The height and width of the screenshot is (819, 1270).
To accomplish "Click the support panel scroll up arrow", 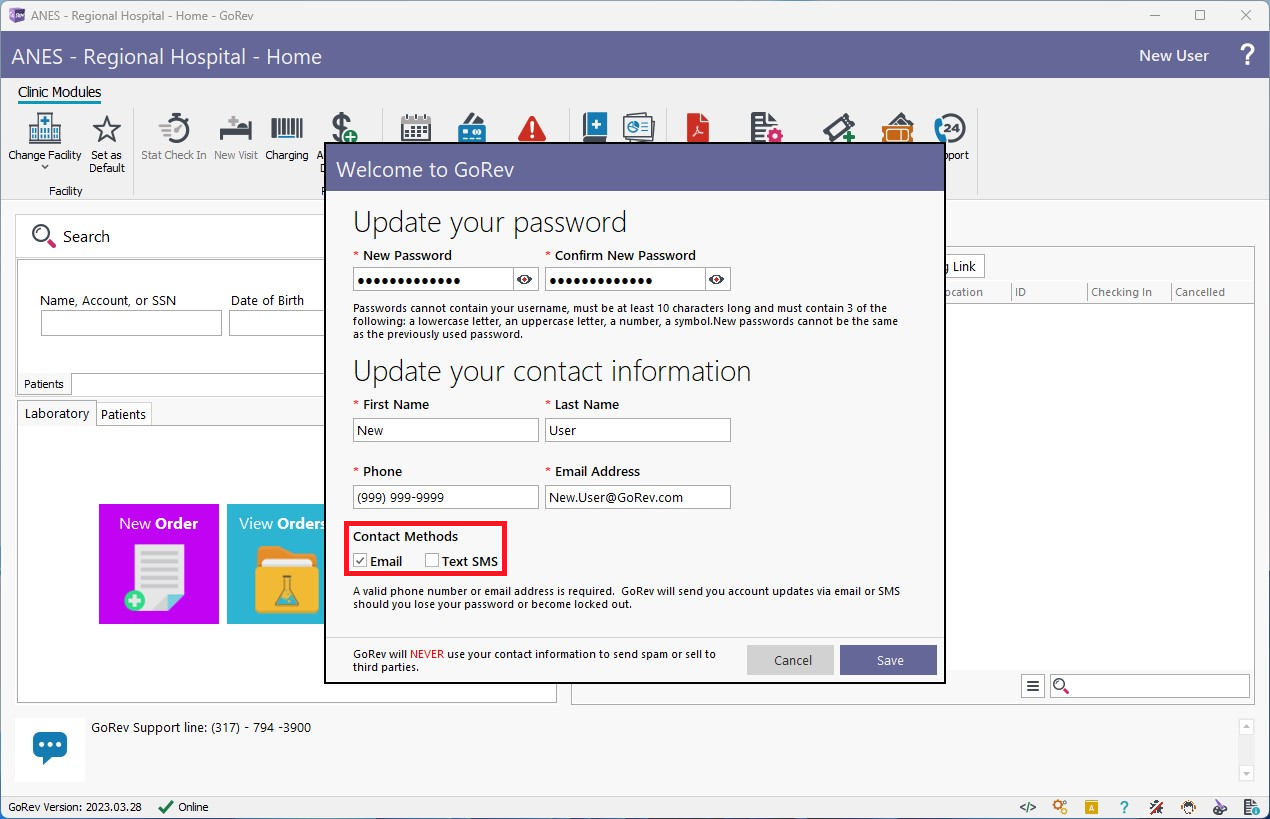I will coord(1245,727).
